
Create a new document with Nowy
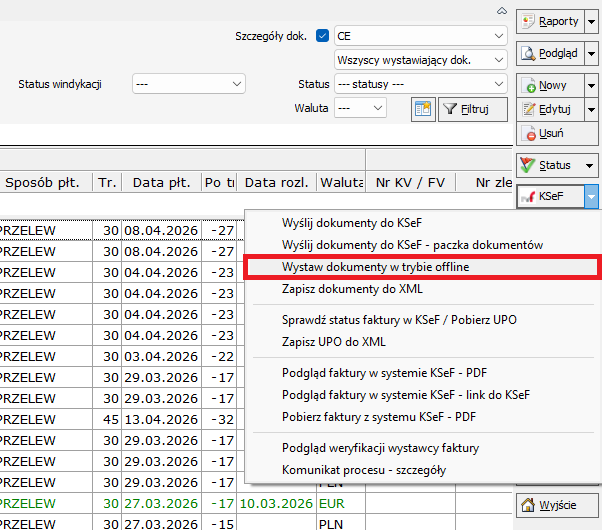tap(549, 86)
